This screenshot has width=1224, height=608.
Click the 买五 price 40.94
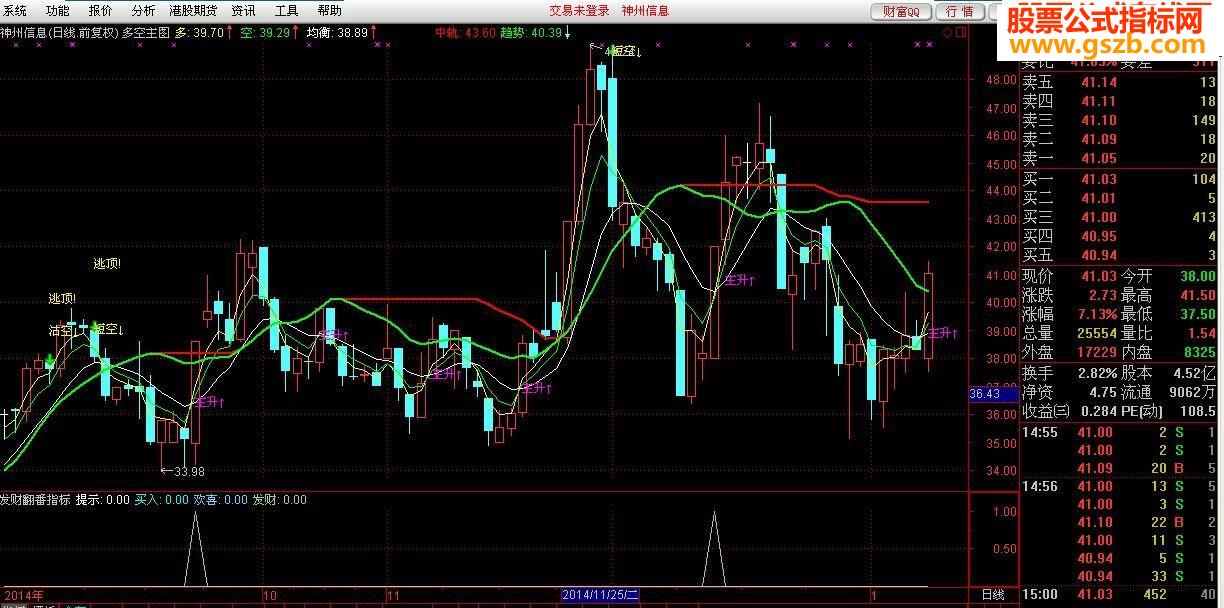1099,256
